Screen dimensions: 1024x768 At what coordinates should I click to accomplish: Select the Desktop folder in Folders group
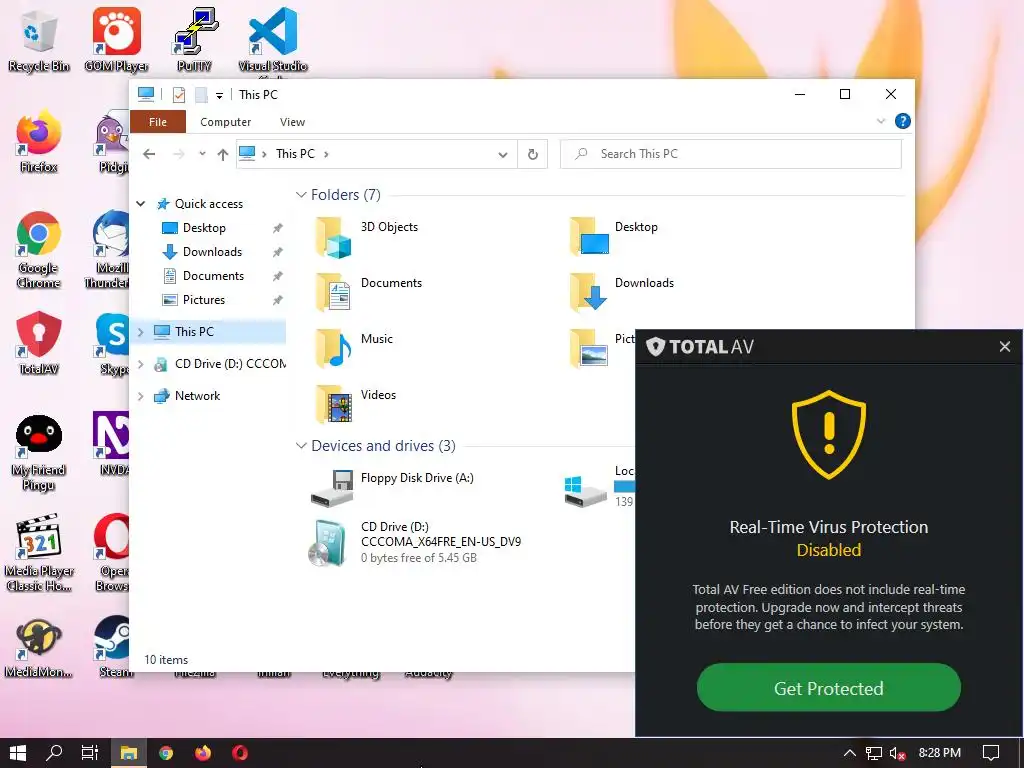[615, 236]
